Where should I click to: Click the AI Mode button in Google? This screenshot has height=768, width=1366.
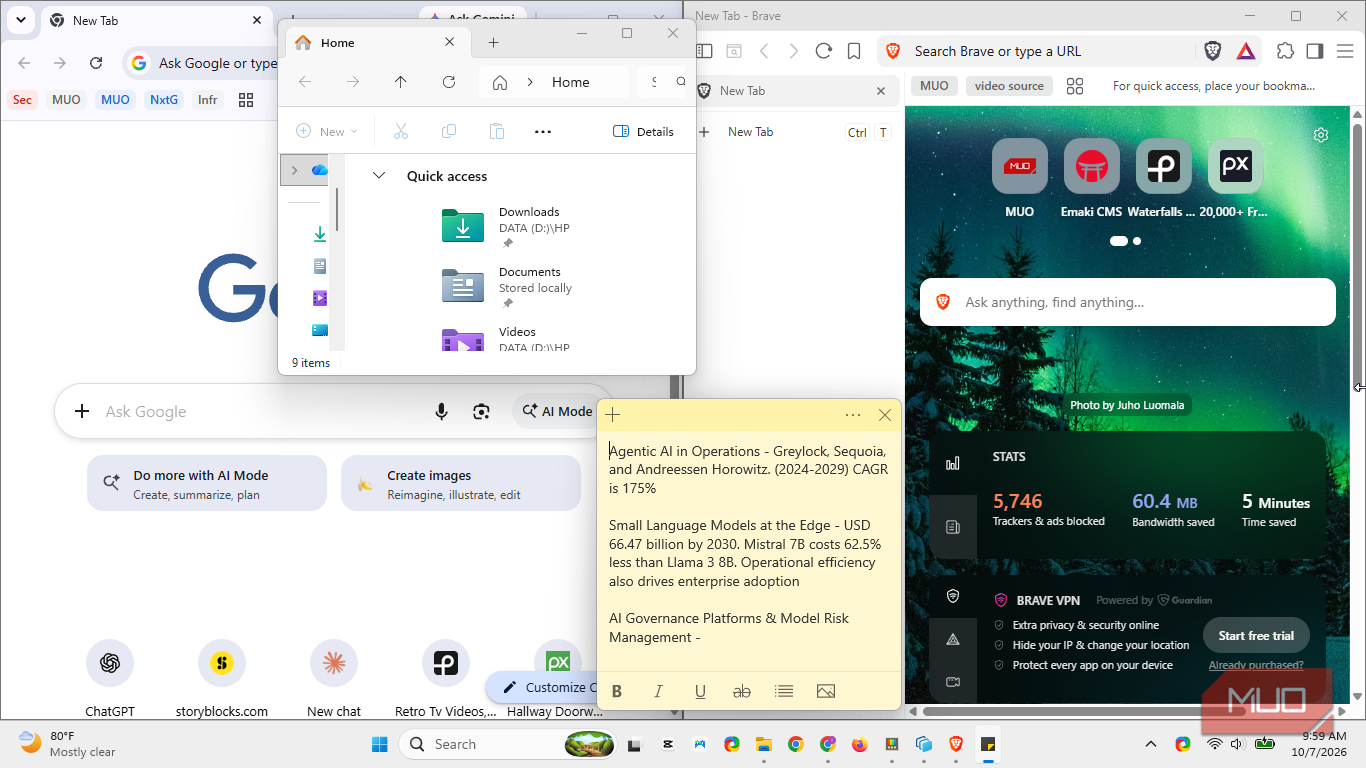558,411
